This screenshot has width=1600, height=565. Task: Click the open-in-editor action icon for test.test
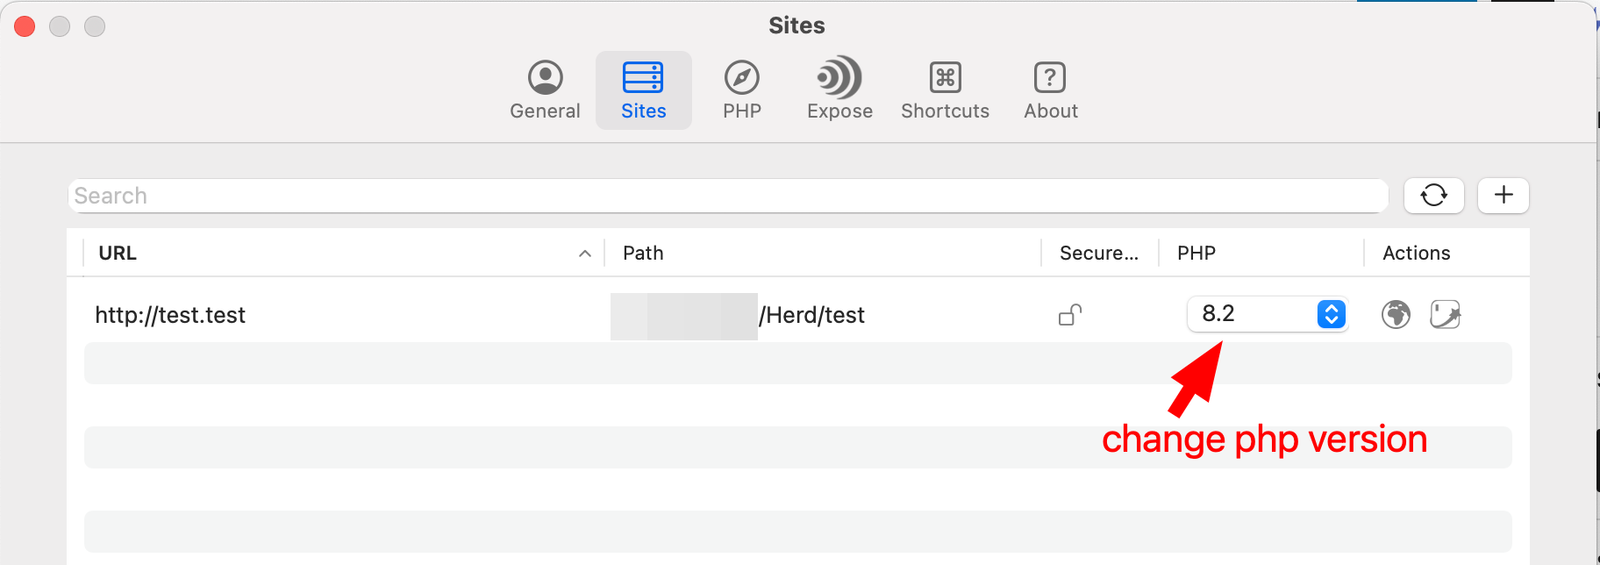coord(1445,315)
